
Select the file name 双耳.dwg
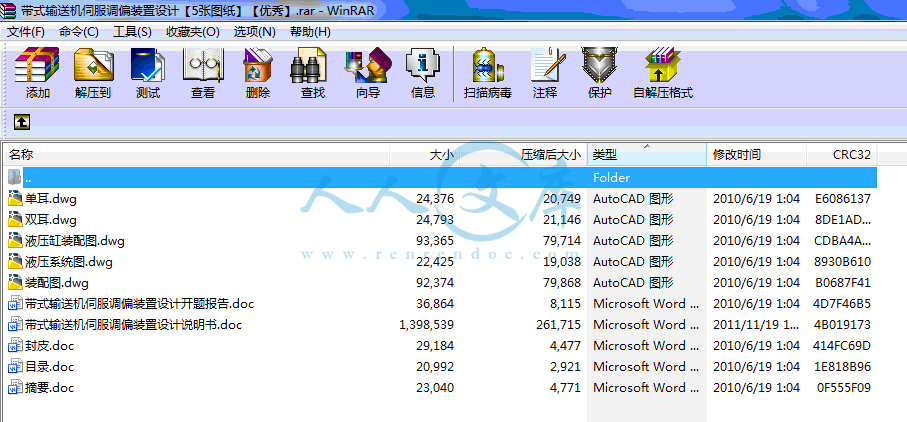click(51, 220)
